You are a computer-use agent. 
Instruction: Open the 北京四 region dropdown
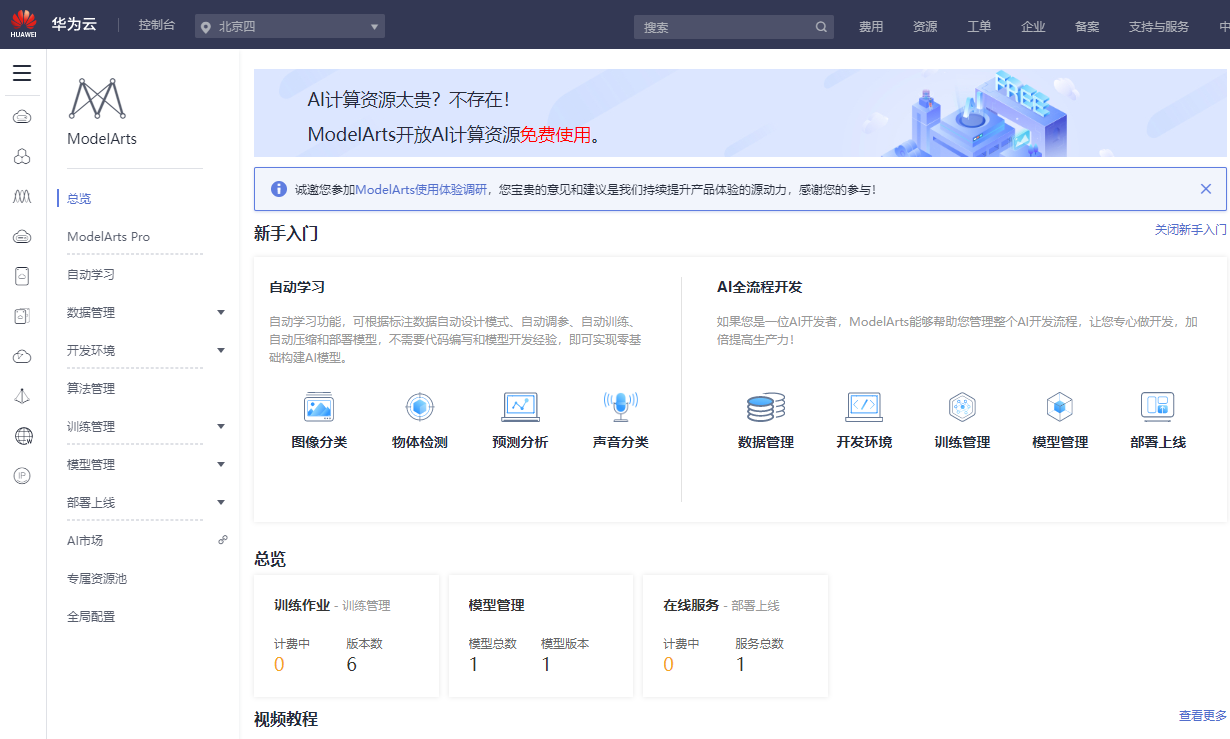(290, 26)
